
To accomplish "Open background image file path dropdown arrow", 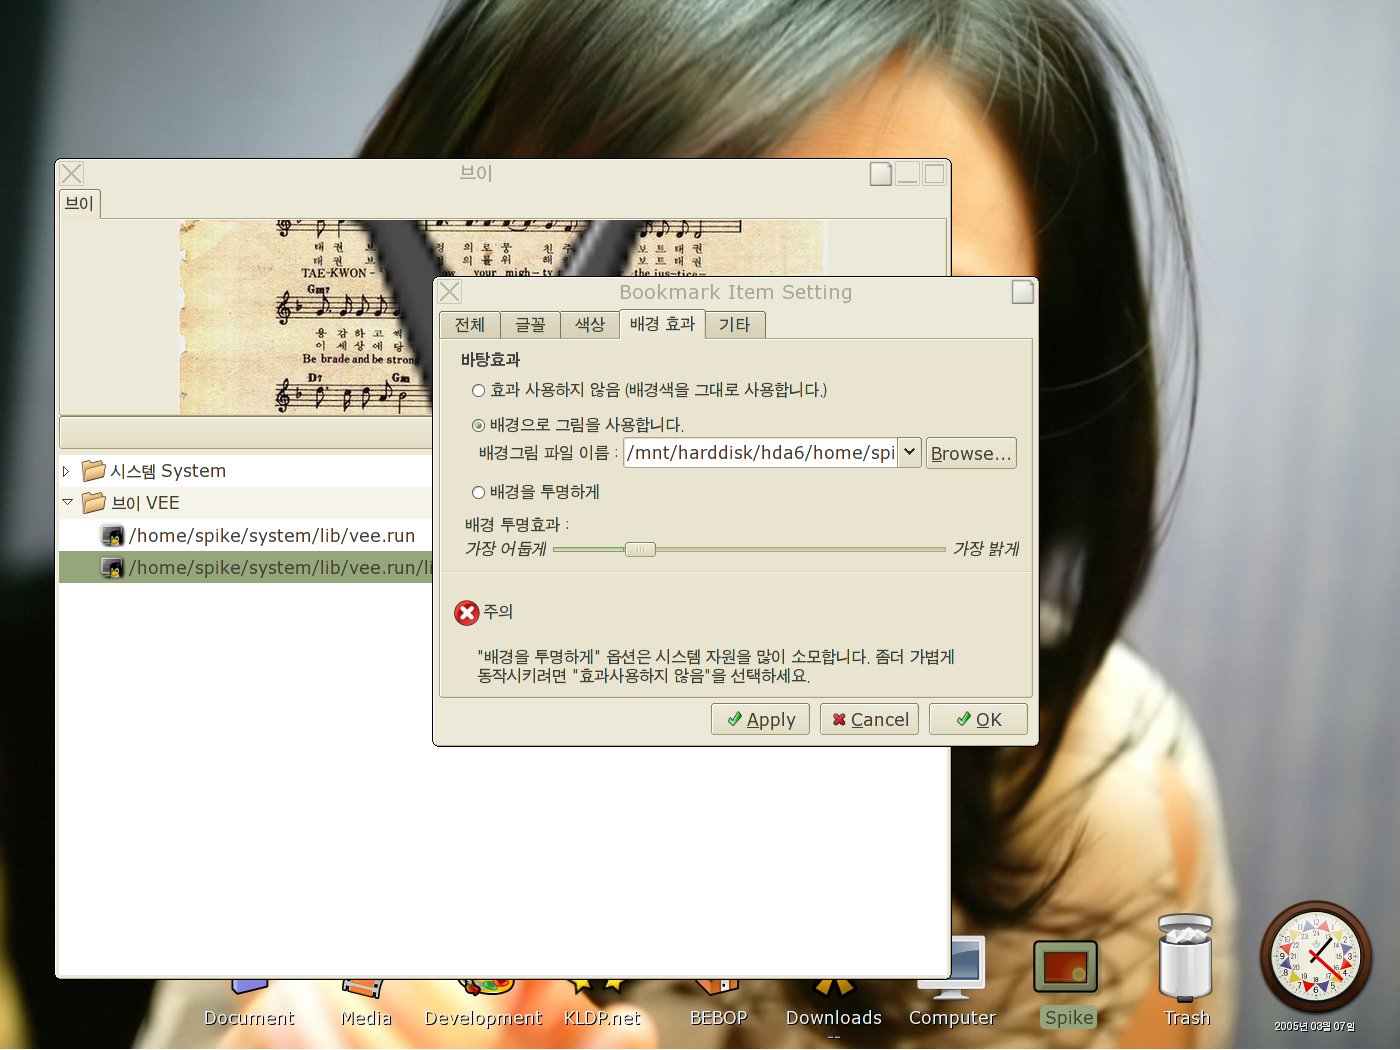I will (909, 453).
